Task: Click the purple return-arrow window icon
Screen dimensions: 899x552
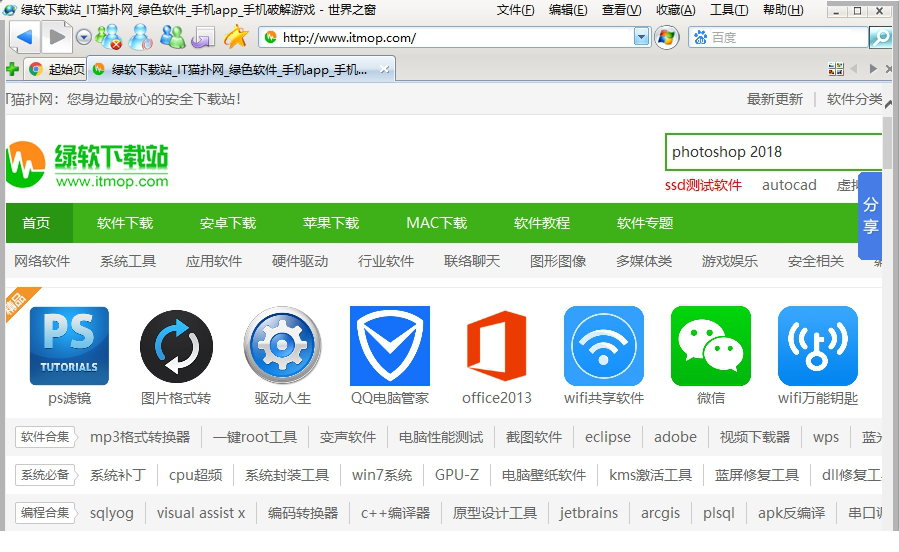Action: (x=203, y=38)
